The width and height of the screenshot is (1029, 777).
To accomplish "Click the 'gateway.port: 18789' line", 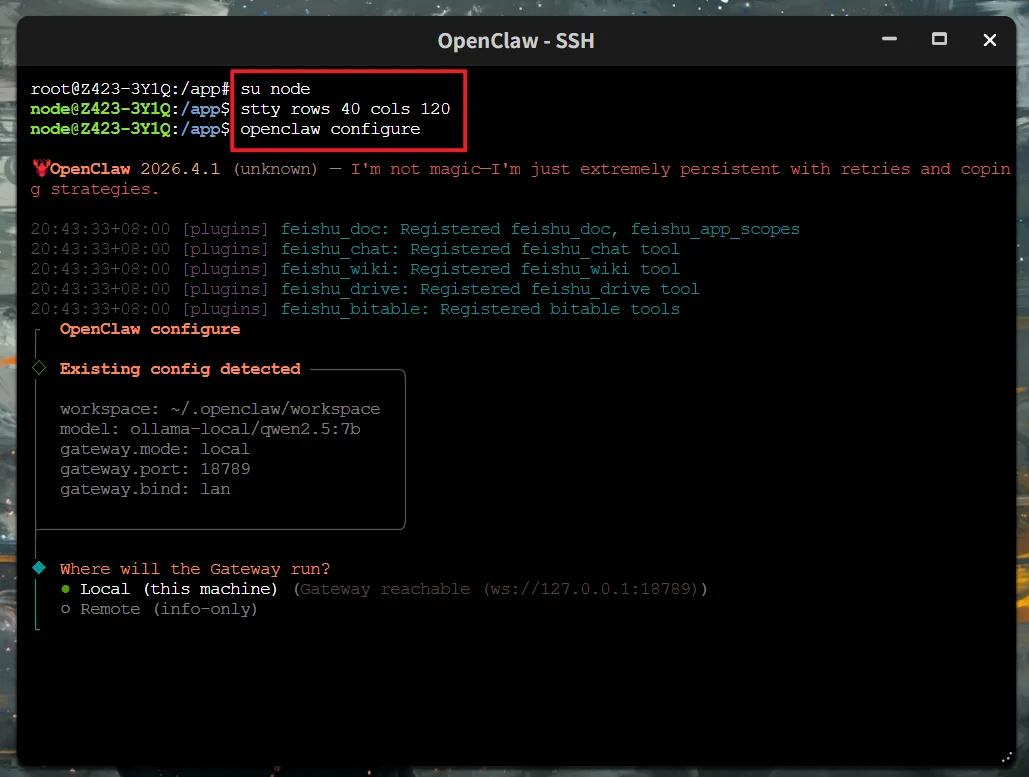I will (155, 469).
